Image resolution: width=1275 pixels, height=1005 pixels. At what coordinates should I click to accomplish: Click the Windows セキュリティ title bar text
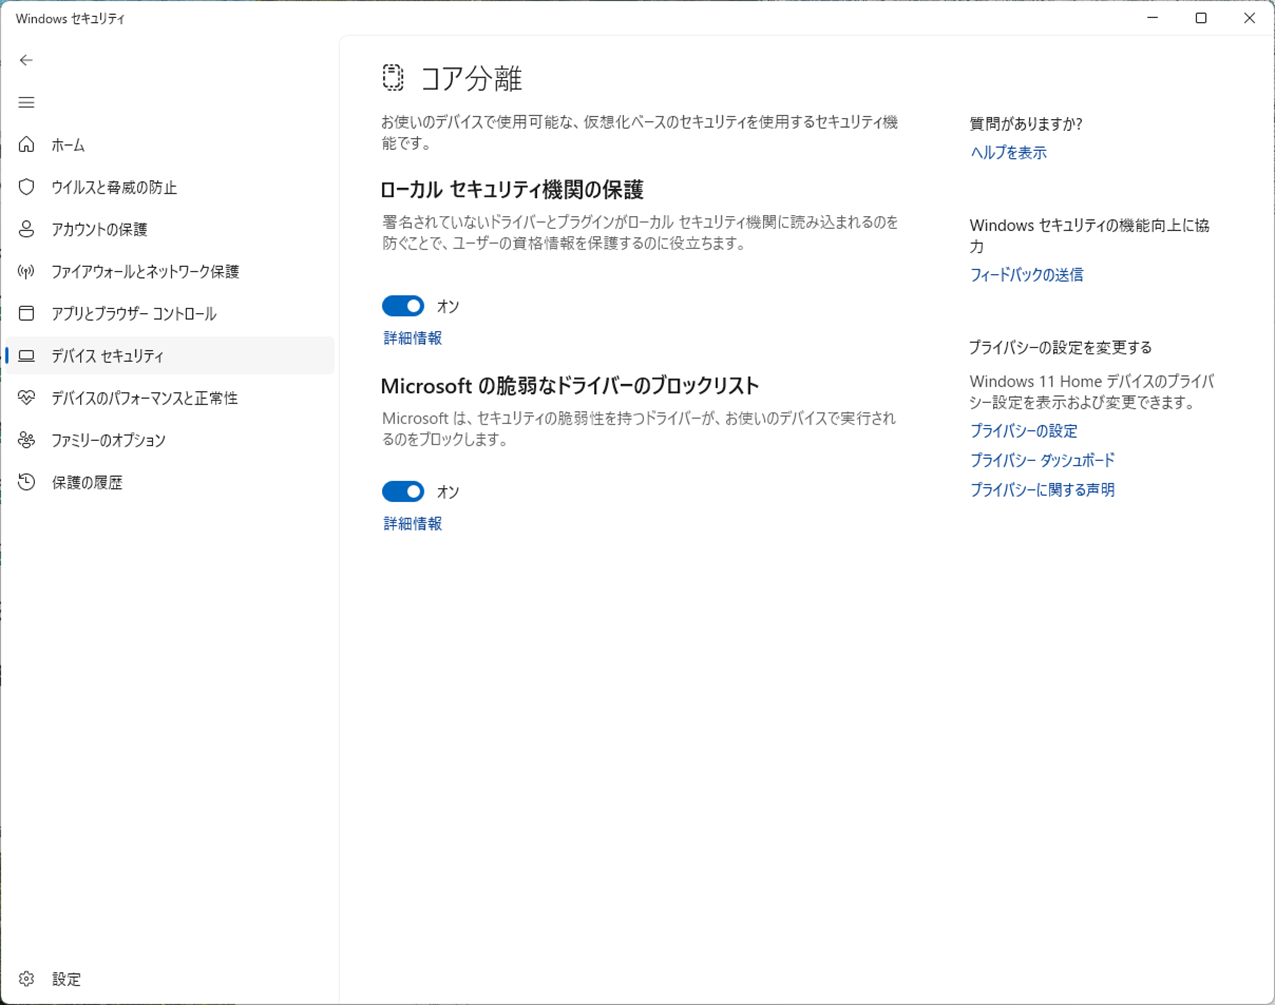(x=70, y=18)
